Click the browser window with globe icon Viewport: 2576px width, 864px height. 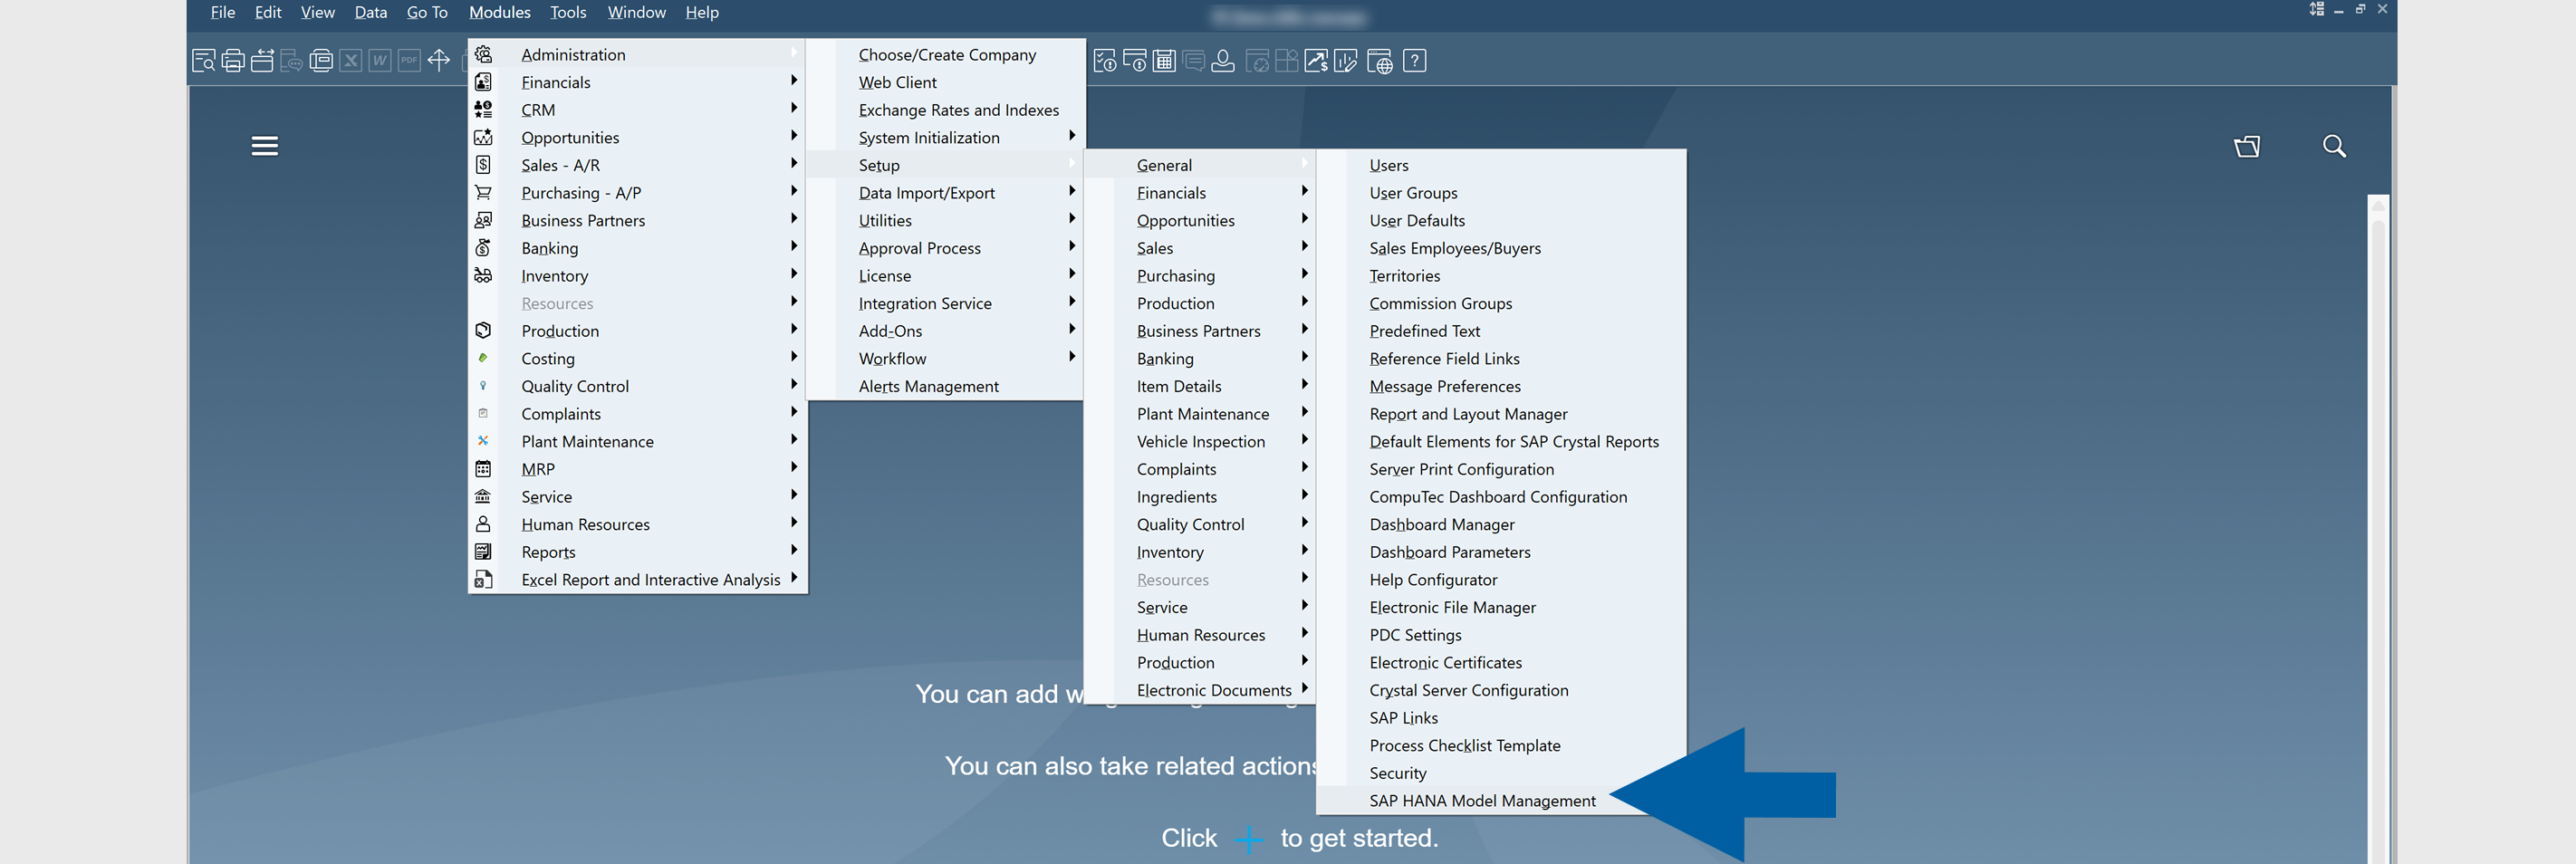pos(1380,62)
